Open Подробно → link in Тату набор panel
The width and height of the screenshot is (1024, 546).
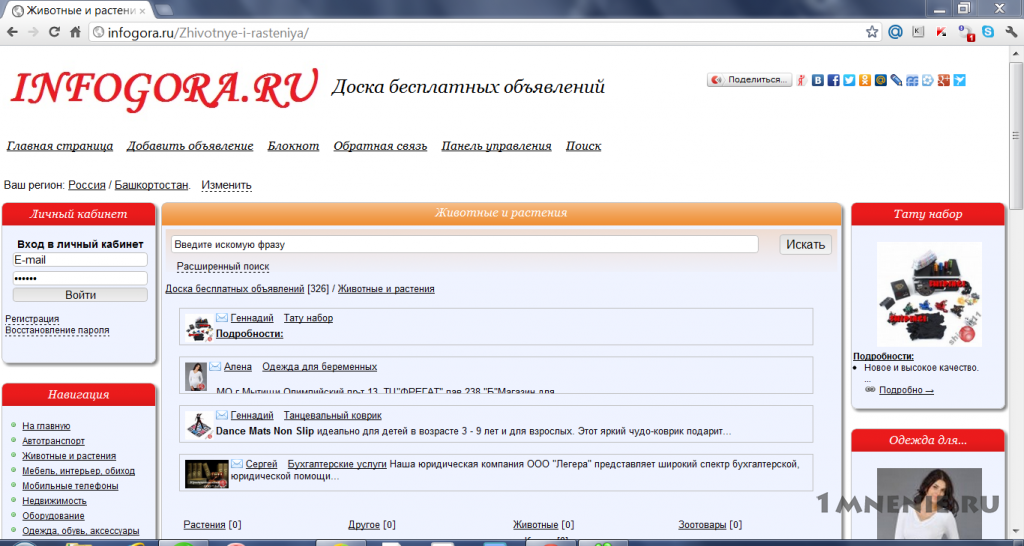[x=906, y=390]
